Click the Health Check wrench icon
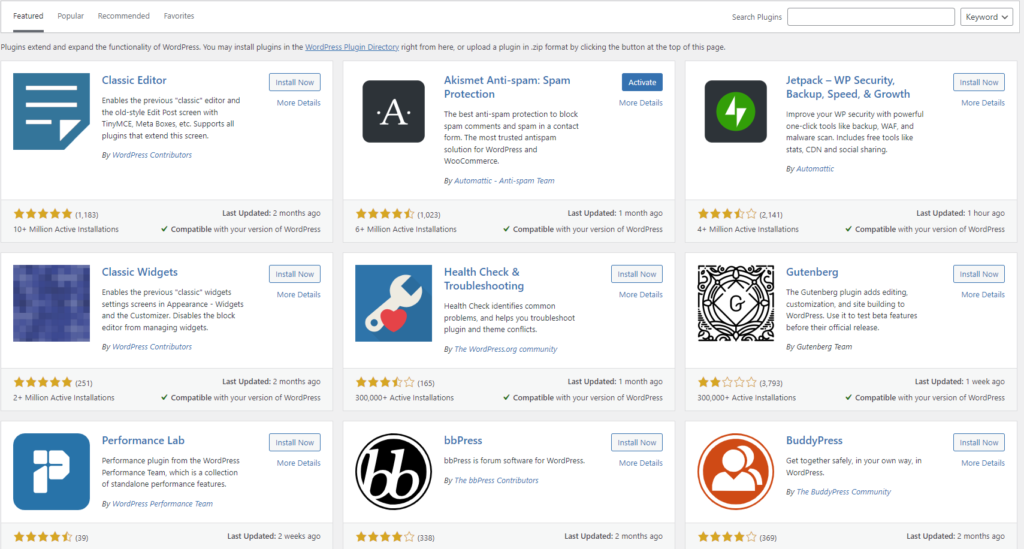The image size is (1024, 549). point(393,303)
